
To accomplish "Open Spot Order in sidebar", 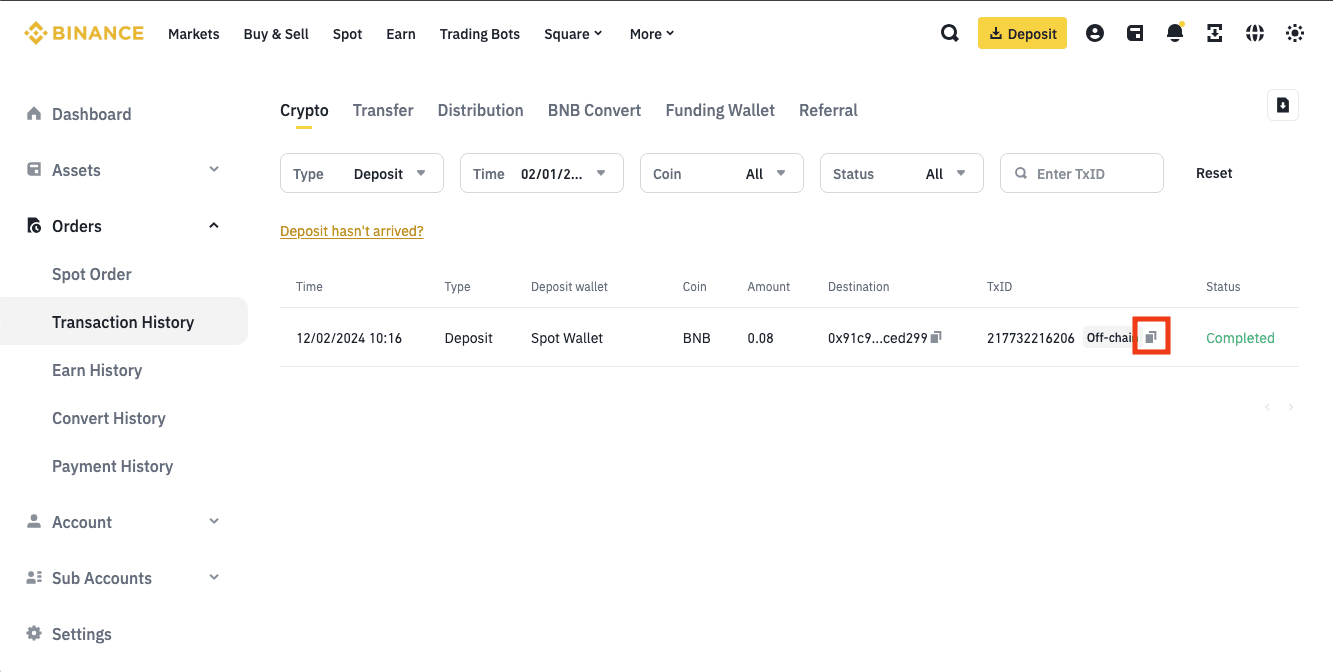I will [92, 274].
